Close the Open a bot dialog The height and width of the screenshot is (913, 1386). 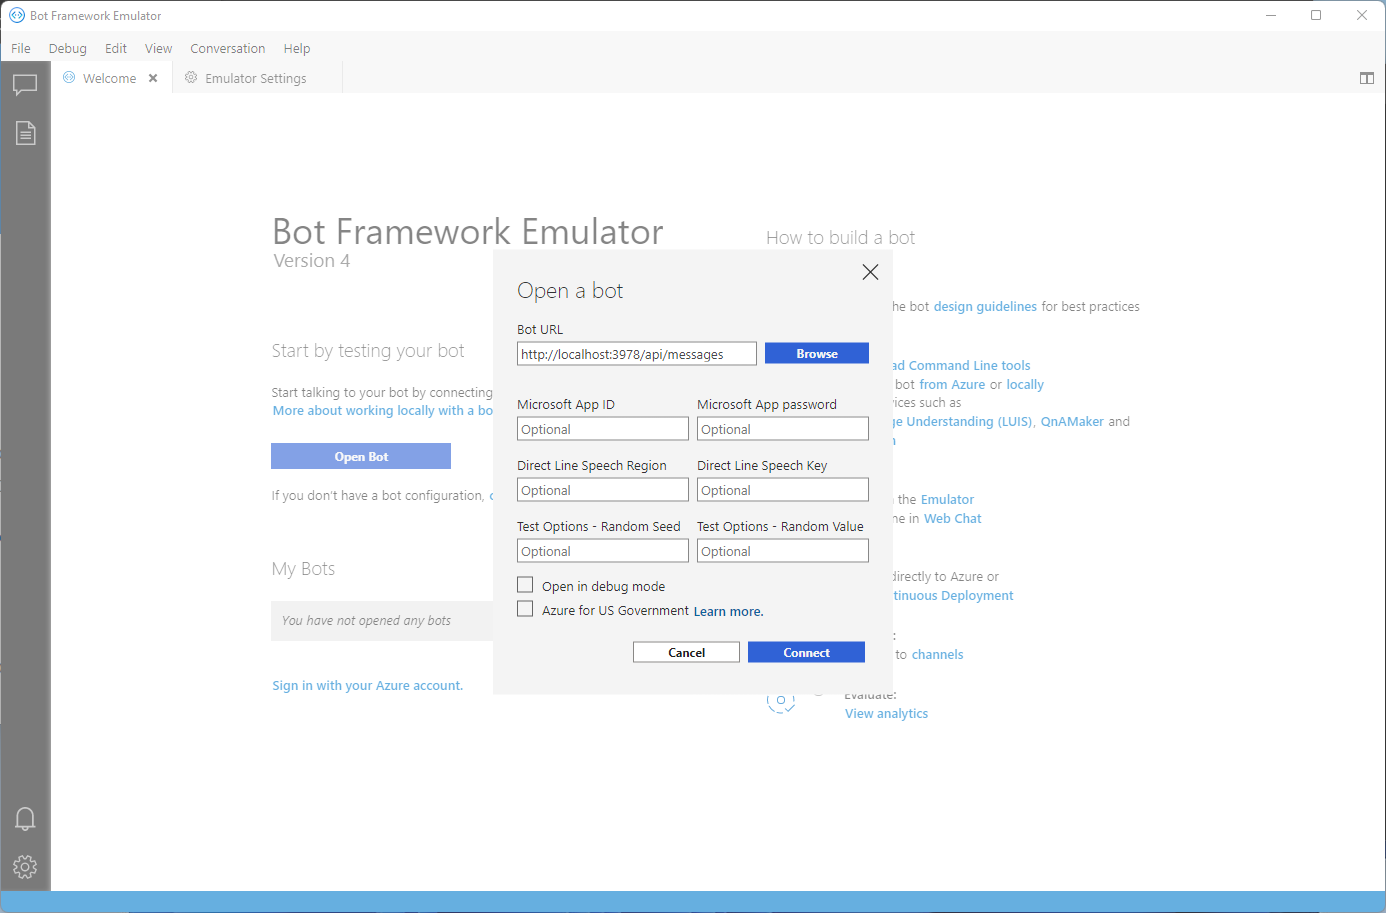click(870, 272)
